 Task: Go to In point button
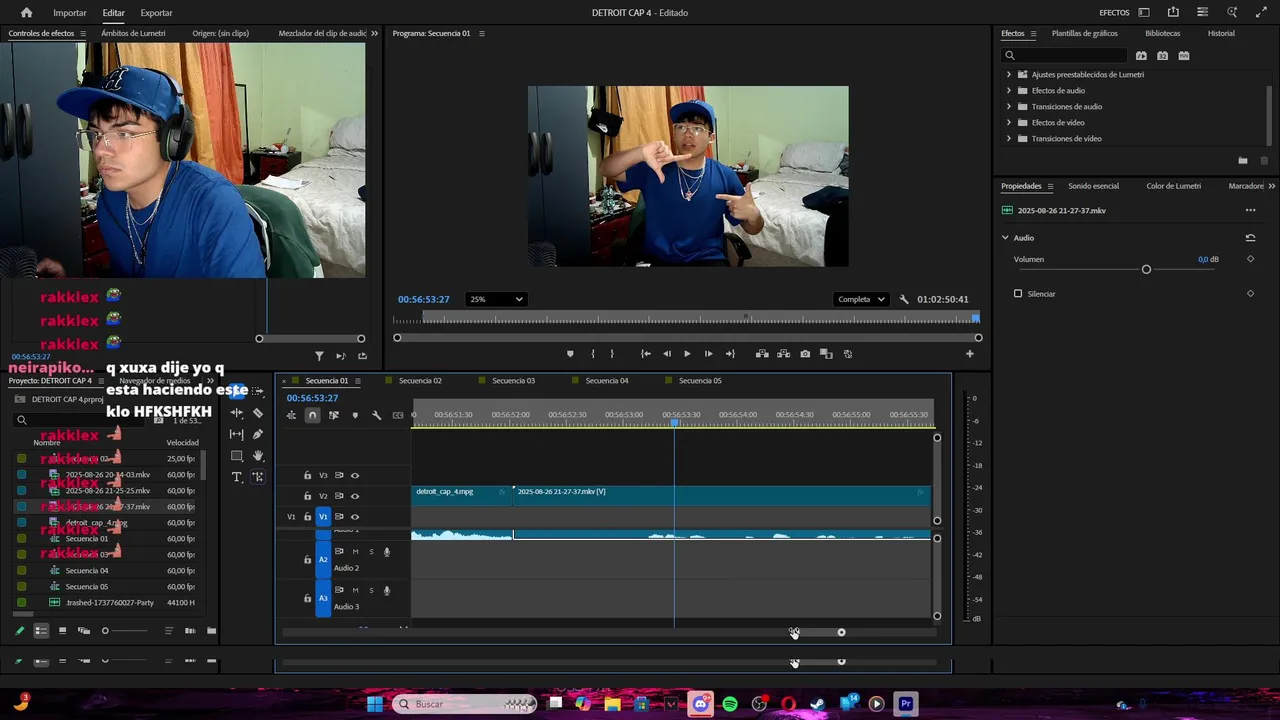coord(646,354)
